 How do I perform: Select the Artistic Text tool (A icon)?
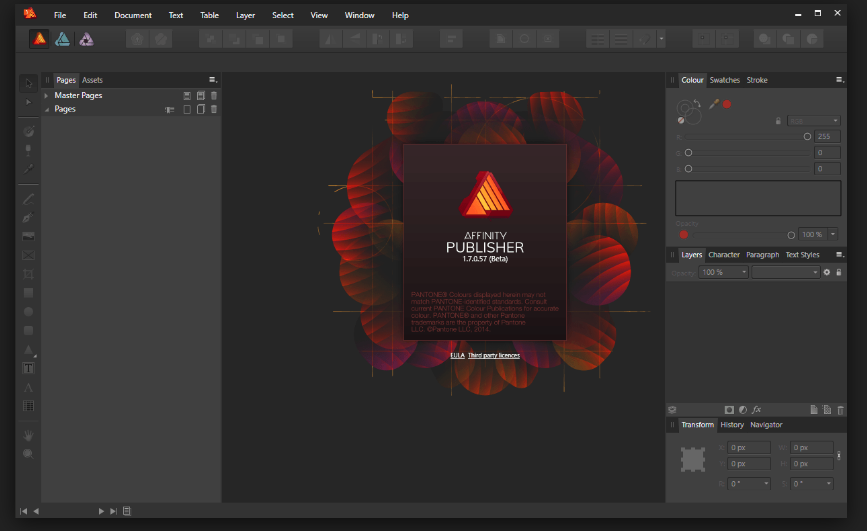pos(28,388)
